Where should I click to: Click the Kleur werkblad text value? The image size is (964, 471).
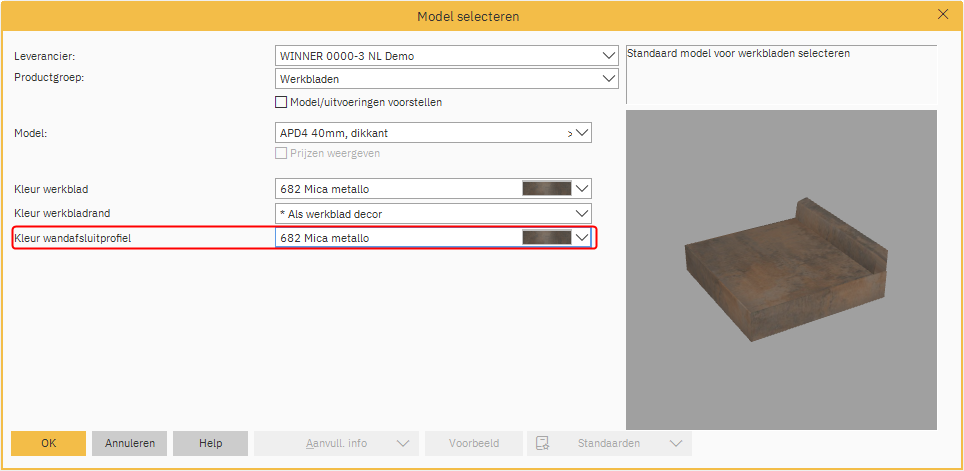coord(324,188)
